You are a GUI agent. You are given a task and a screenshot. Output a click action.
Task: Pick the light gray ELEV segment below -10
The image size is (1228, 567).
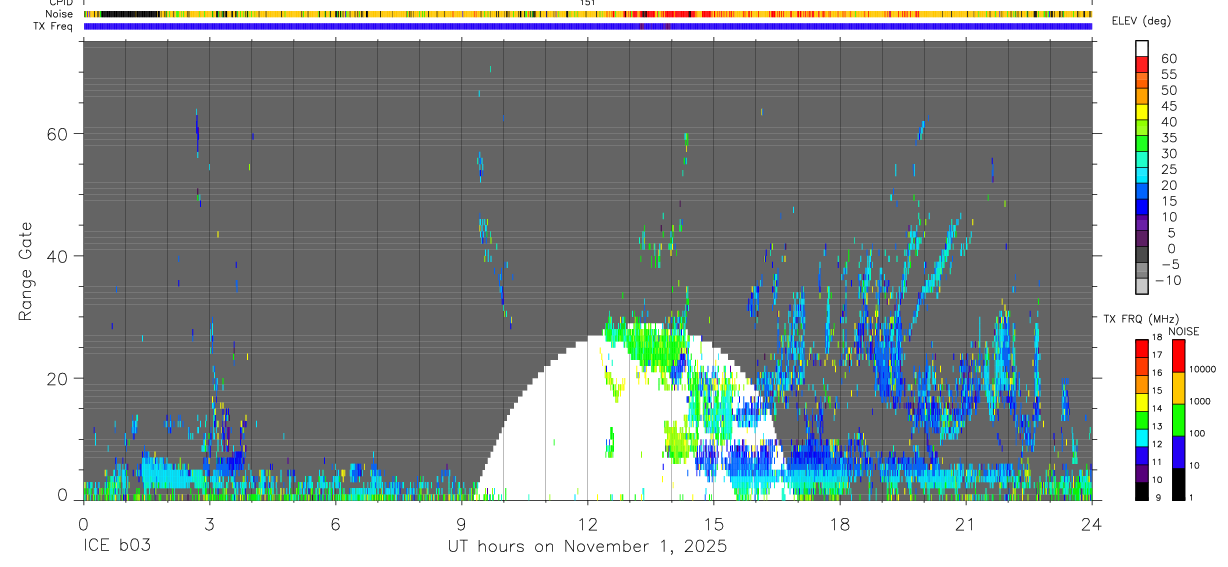(x=1142, y=288)
